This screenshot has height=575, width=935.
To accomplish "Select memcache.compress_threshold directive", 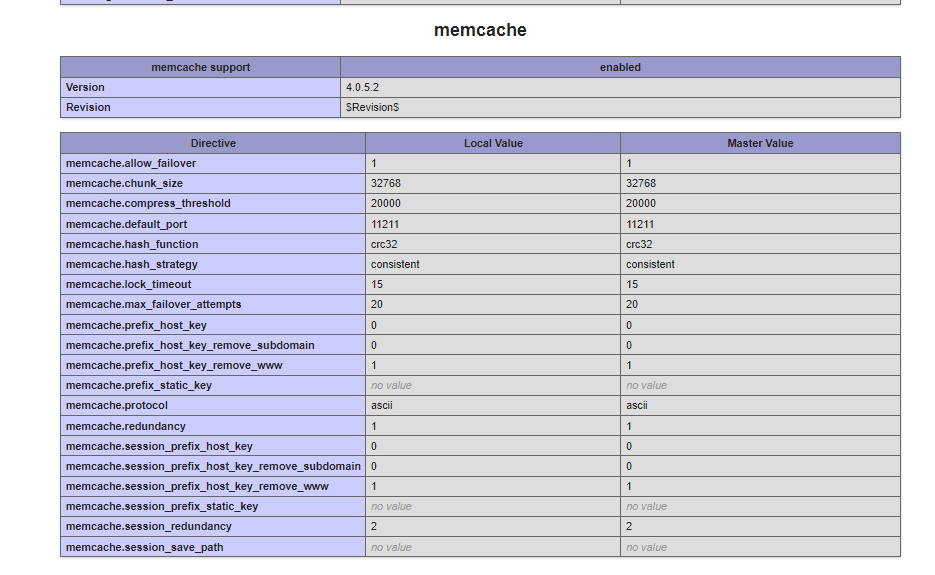I will pos(148,203).
